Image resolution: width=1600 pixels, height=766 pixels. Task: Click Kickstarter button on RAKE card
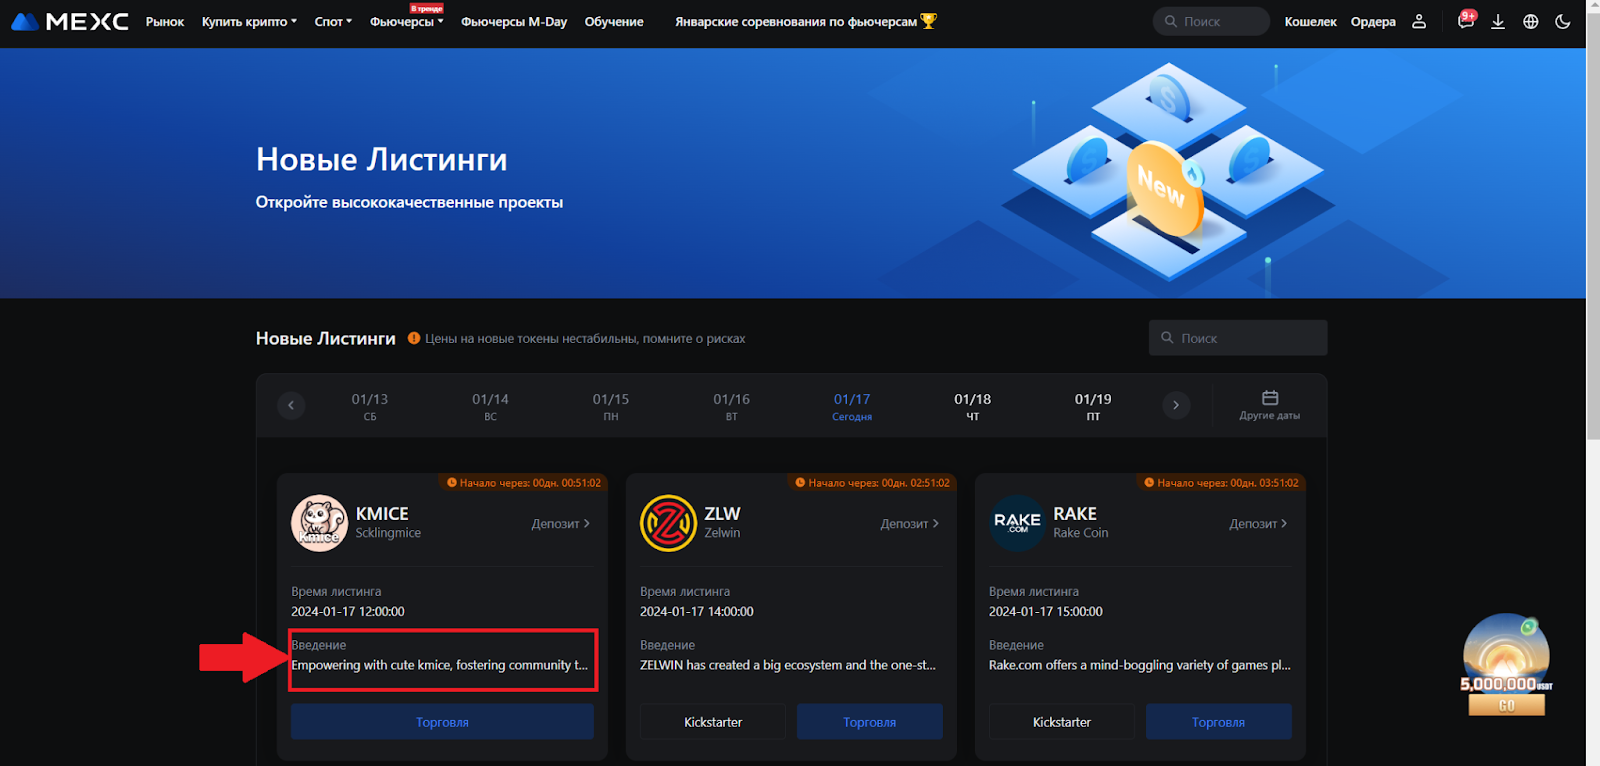[1062, 722]
